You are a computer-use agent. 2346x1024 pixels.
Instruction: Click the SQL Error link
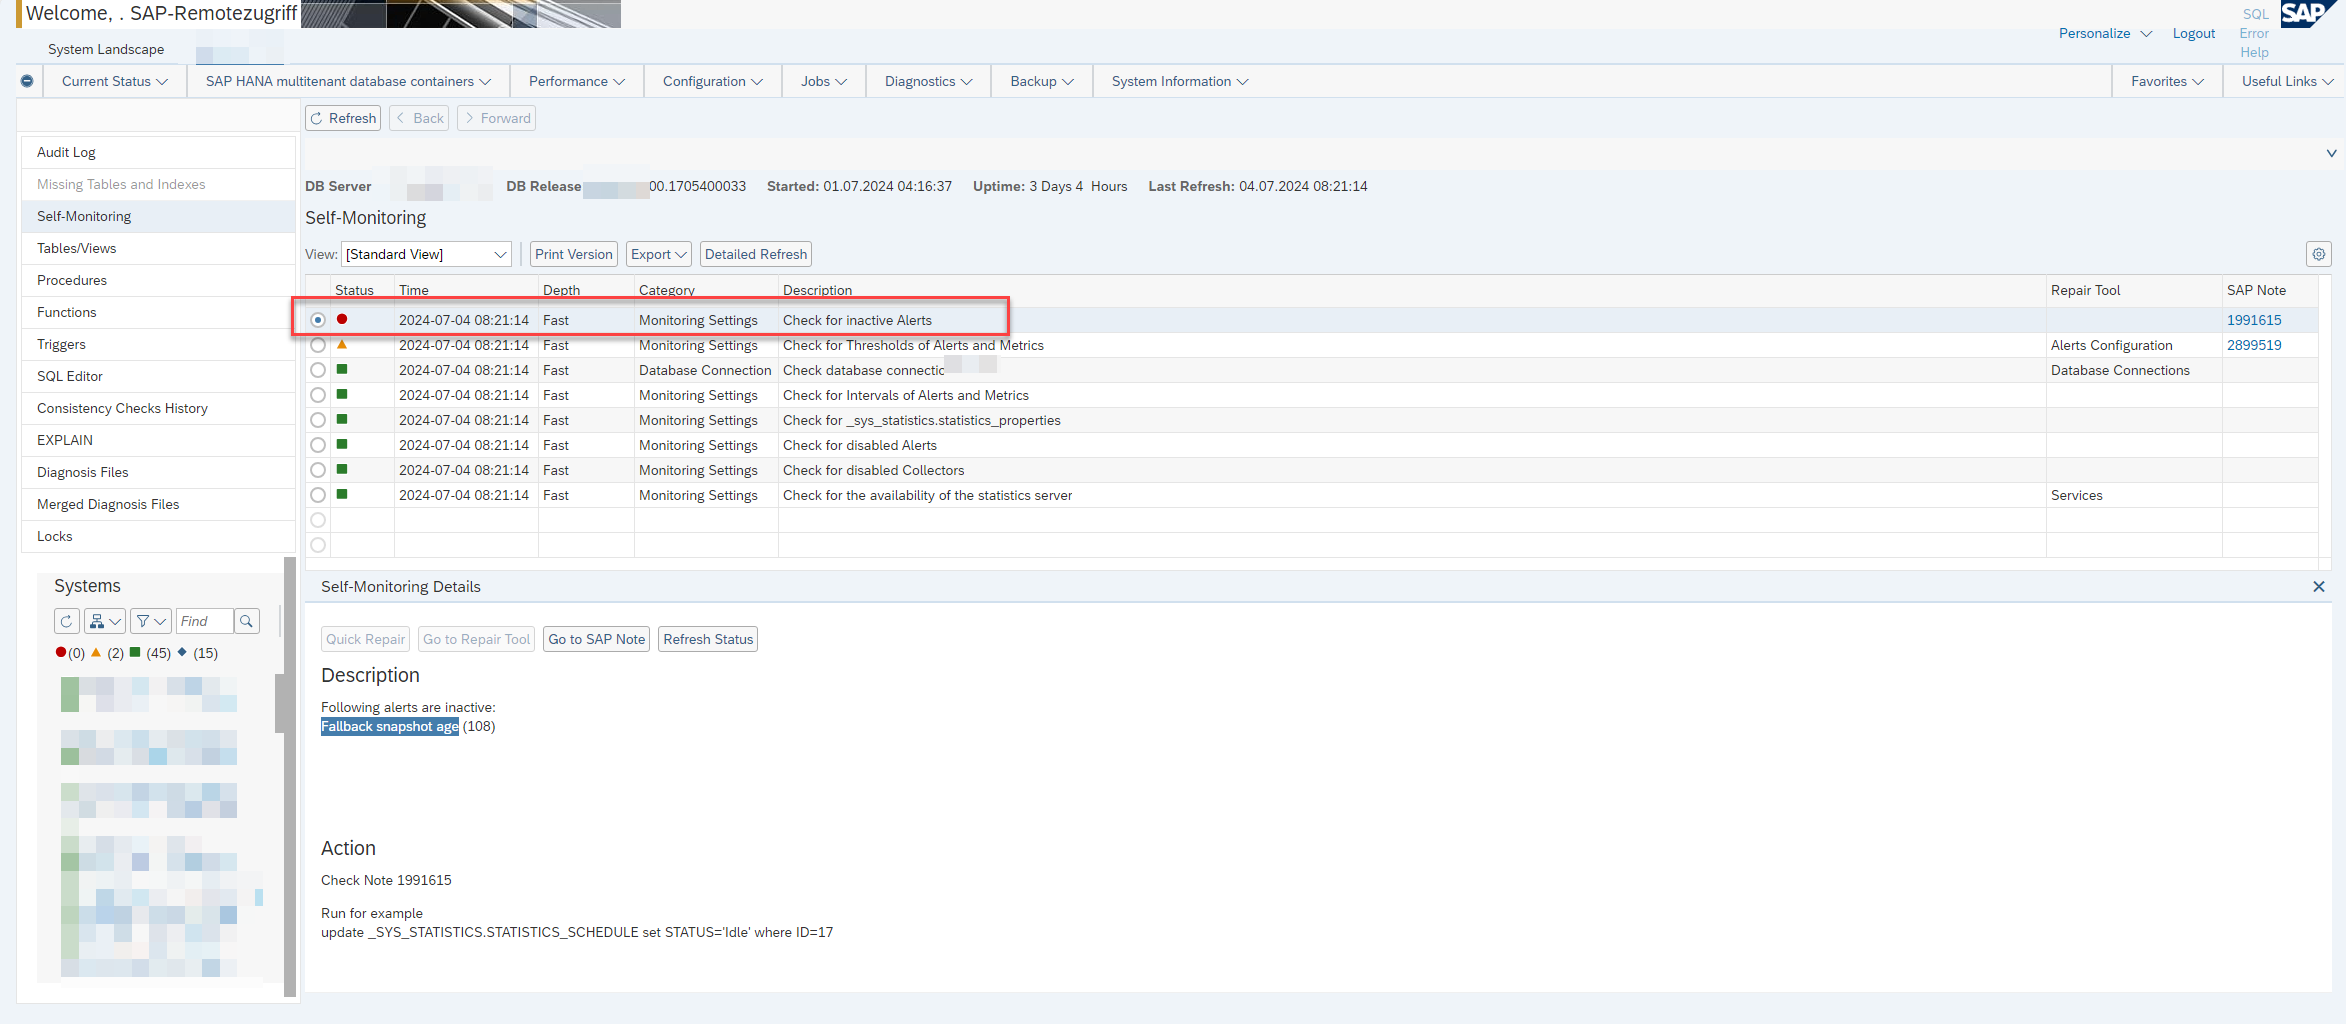click(2255, 23)
